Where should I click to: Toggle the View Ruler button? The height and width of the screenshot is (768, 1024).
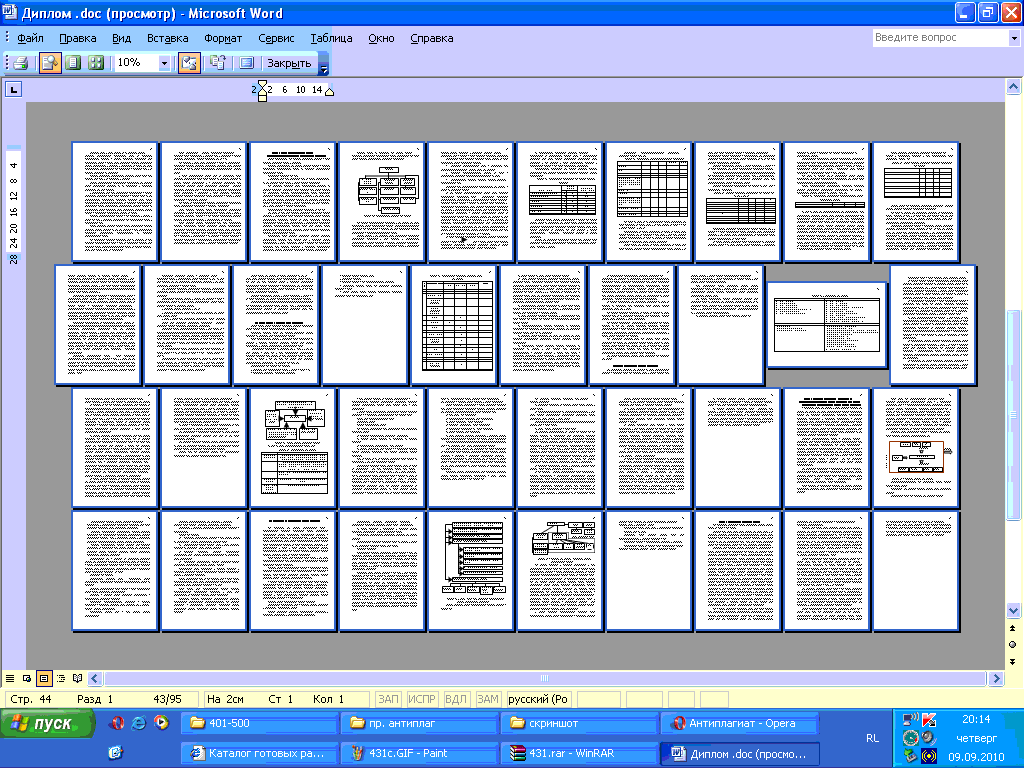[189, 63]
